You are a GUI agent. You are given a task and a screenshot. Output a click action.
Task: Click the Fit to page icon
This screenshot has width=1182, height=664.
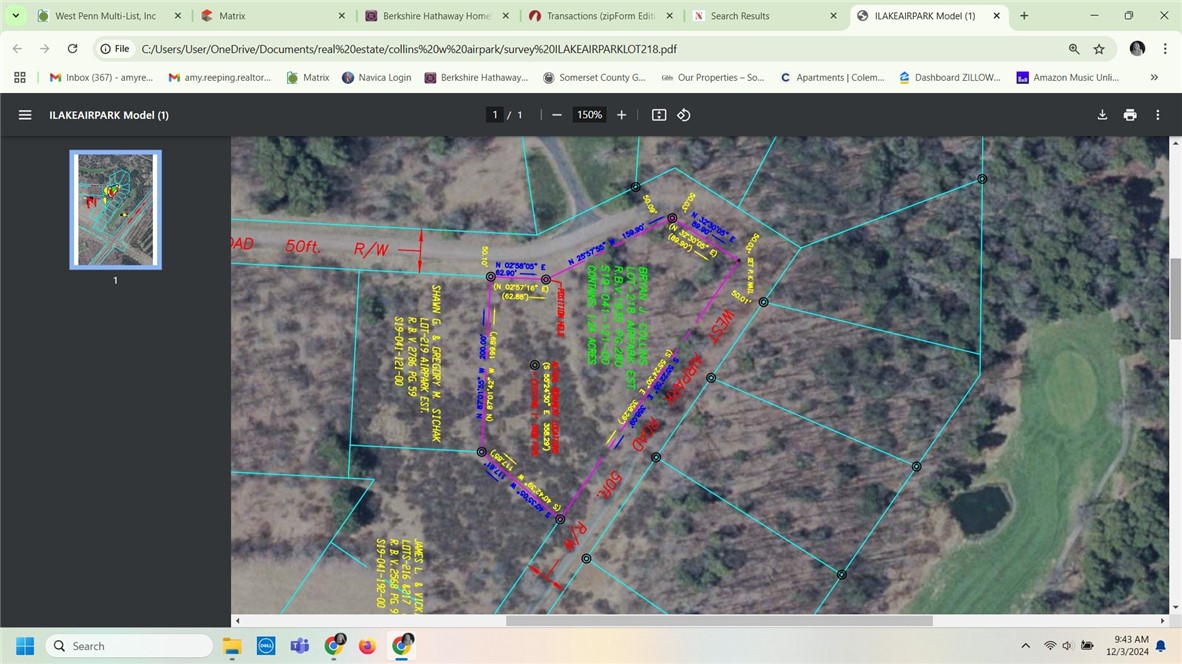[659, 115]
